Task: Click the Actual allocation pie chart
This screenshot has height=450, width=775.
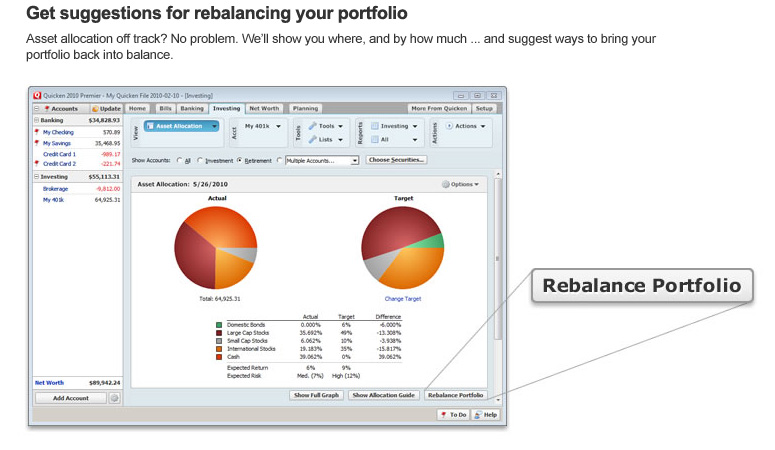Action: point(215,248)
